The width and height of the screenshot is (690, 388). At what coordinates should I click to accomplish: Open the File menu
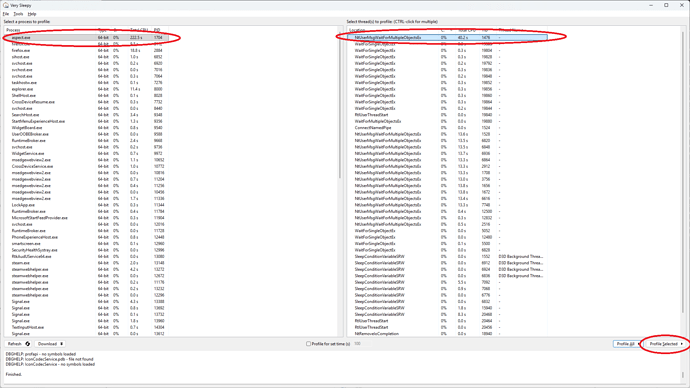tap(6, 14)
